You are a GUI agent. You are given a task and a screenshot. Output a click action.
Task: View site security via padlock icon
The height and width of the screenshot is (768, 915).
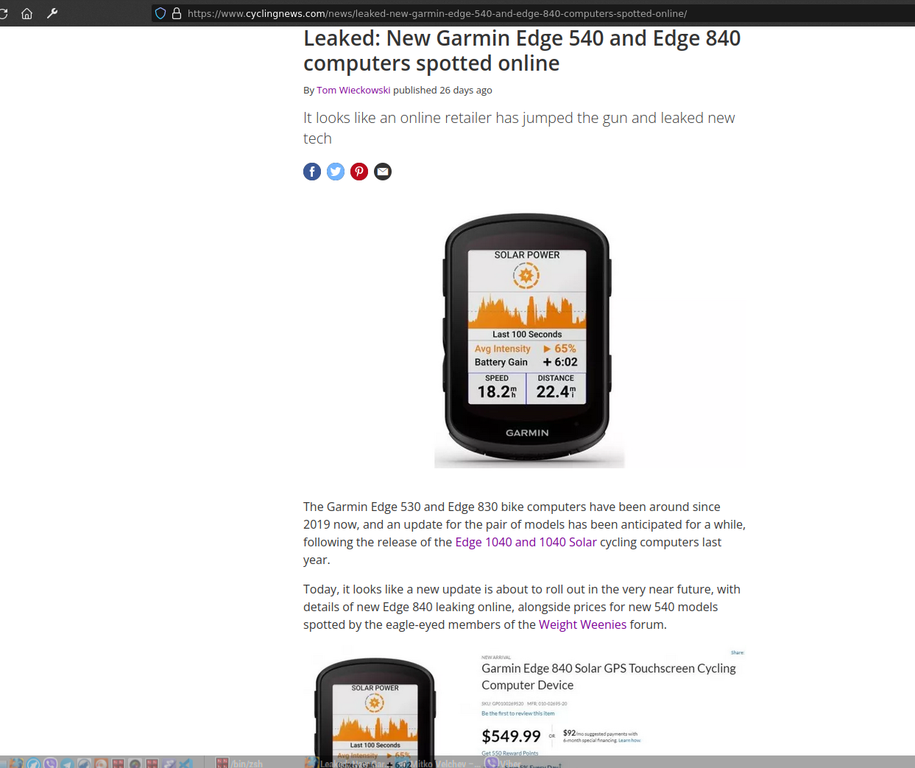pos(176,13)
